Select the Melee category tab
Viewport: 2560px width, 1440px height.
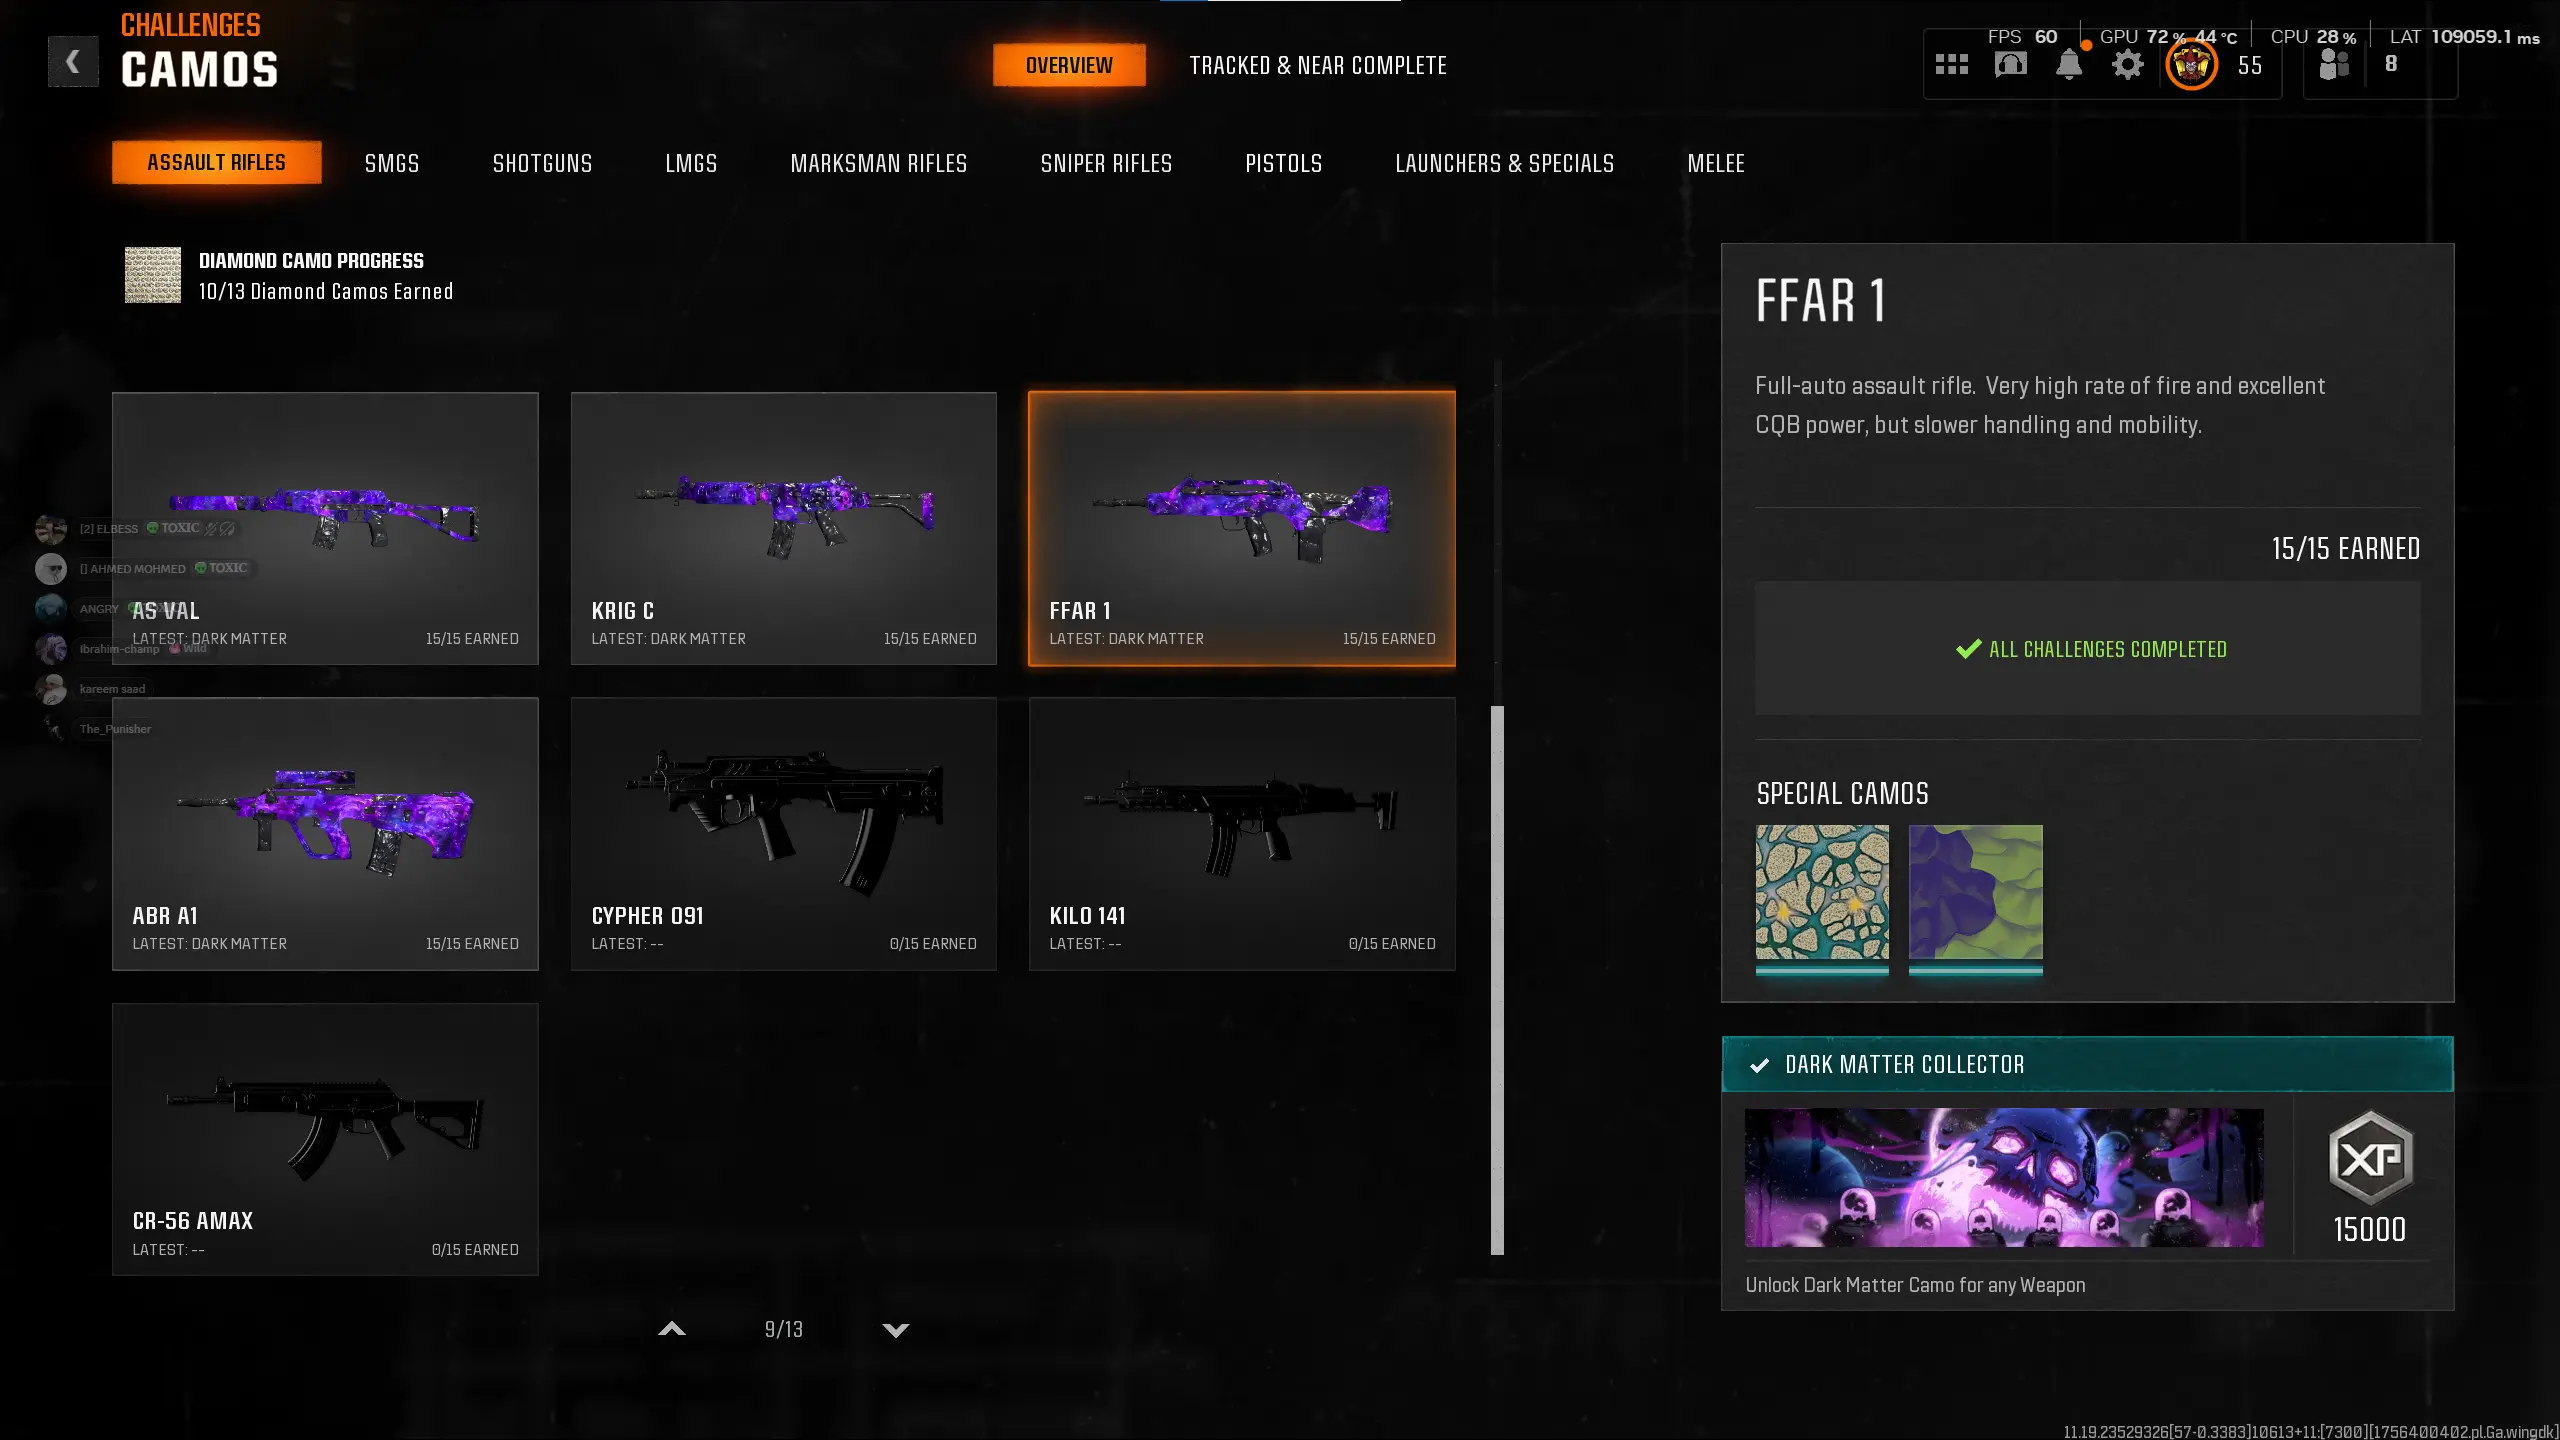click(1716, 163)
